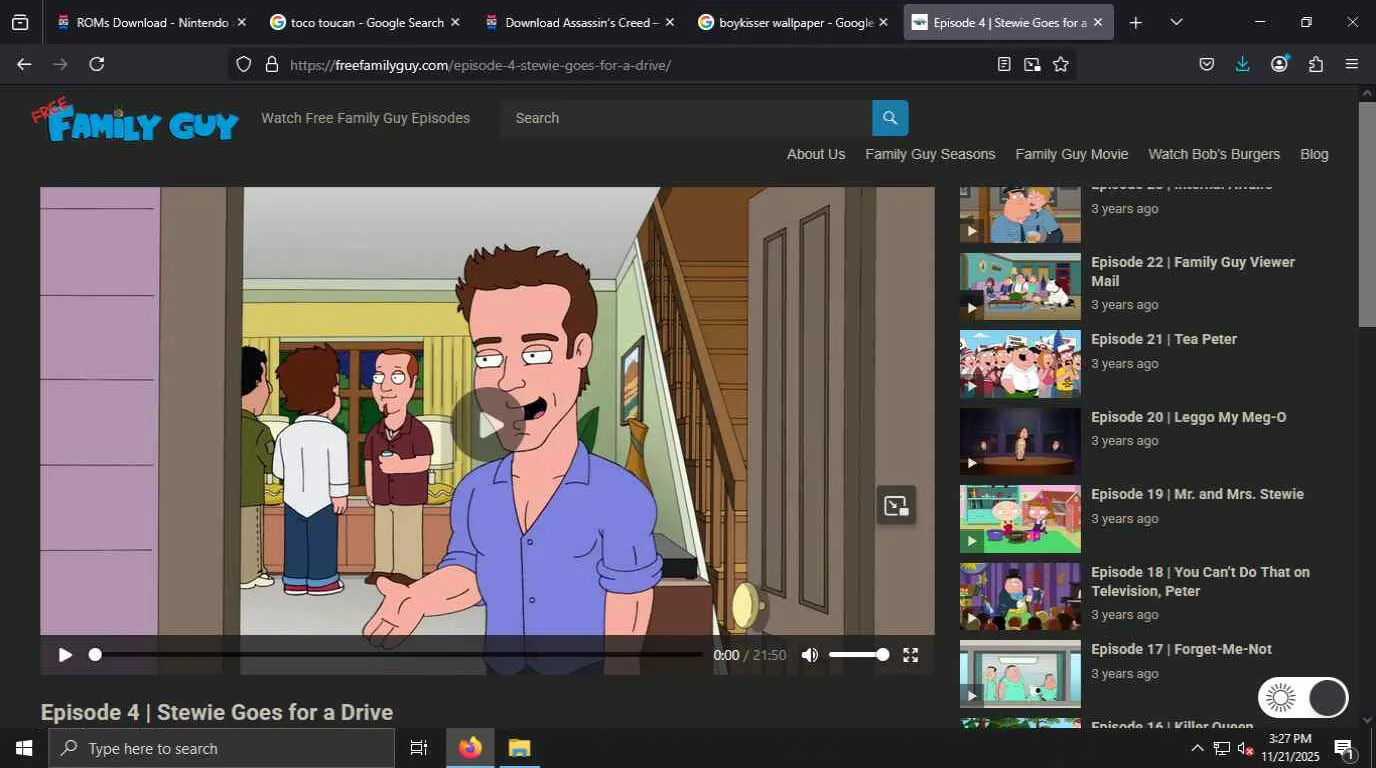Start video with the large center play button

coord(488,425)
